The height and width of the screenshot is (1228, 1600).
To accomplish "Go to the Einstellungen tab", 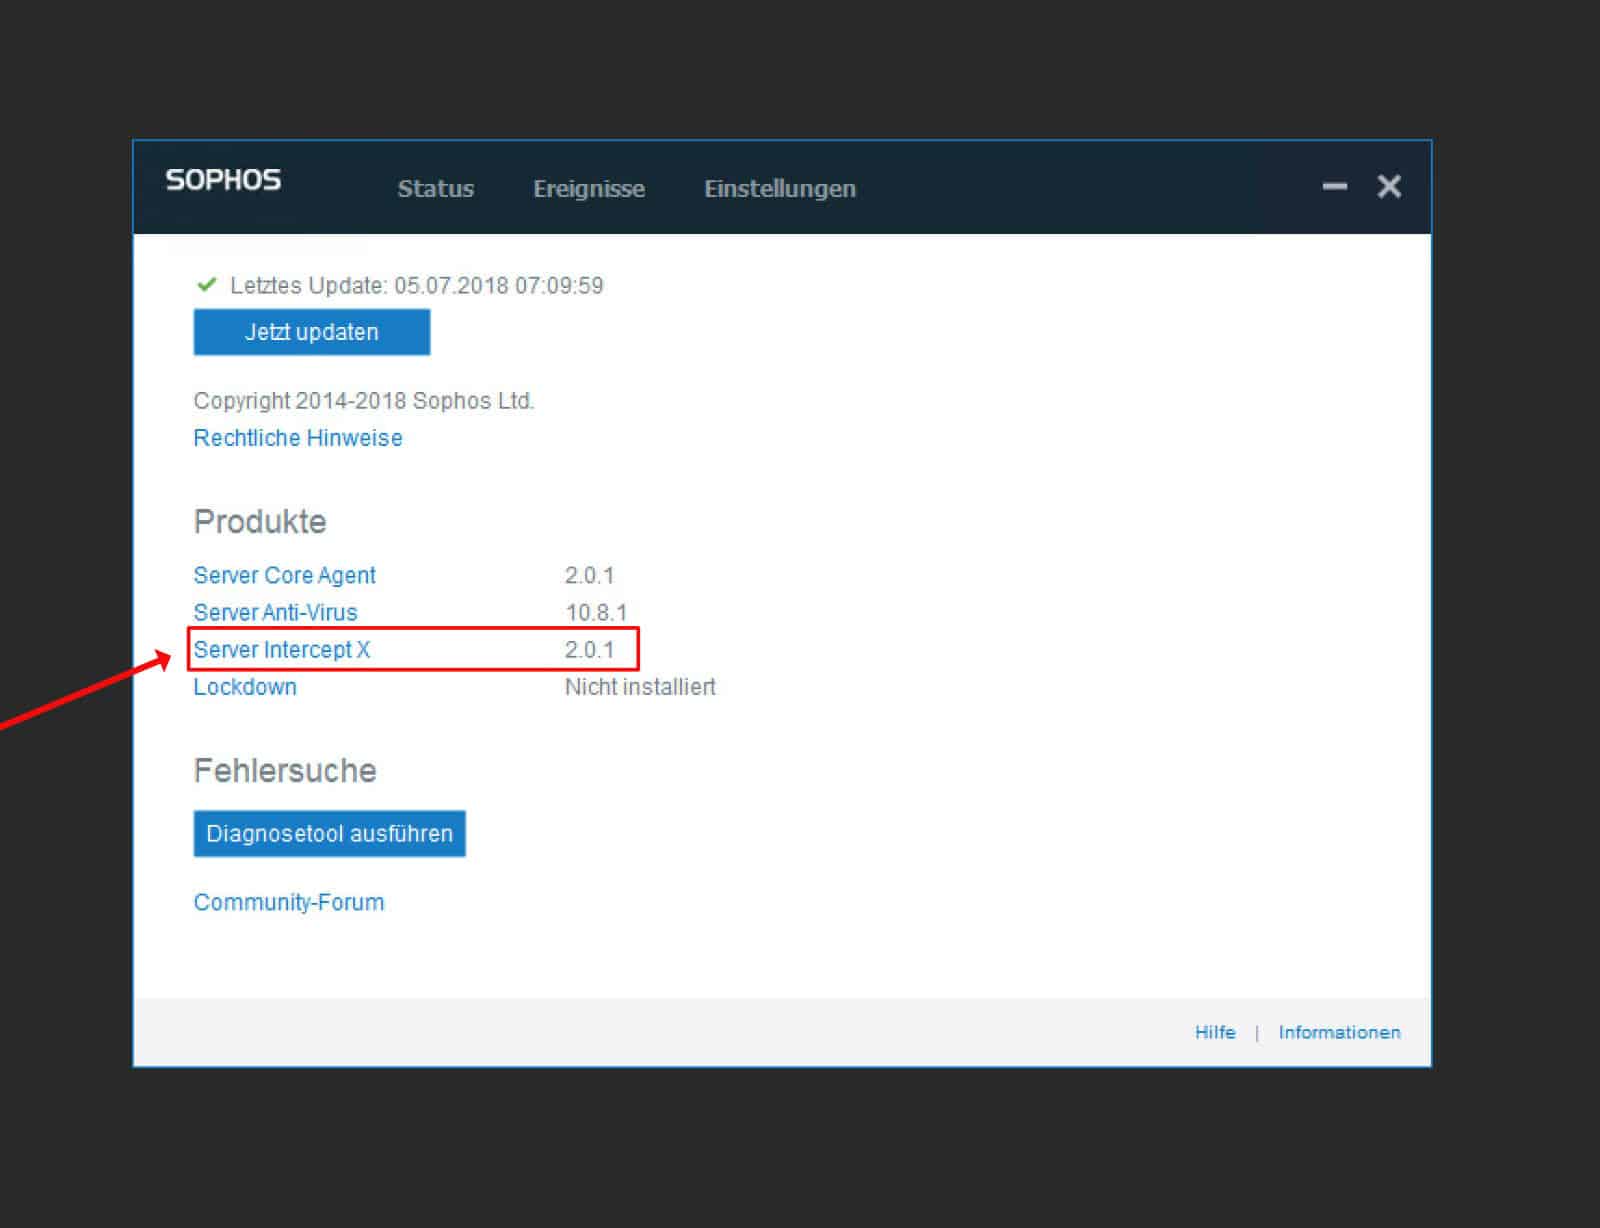I will (x=779, y=189).
